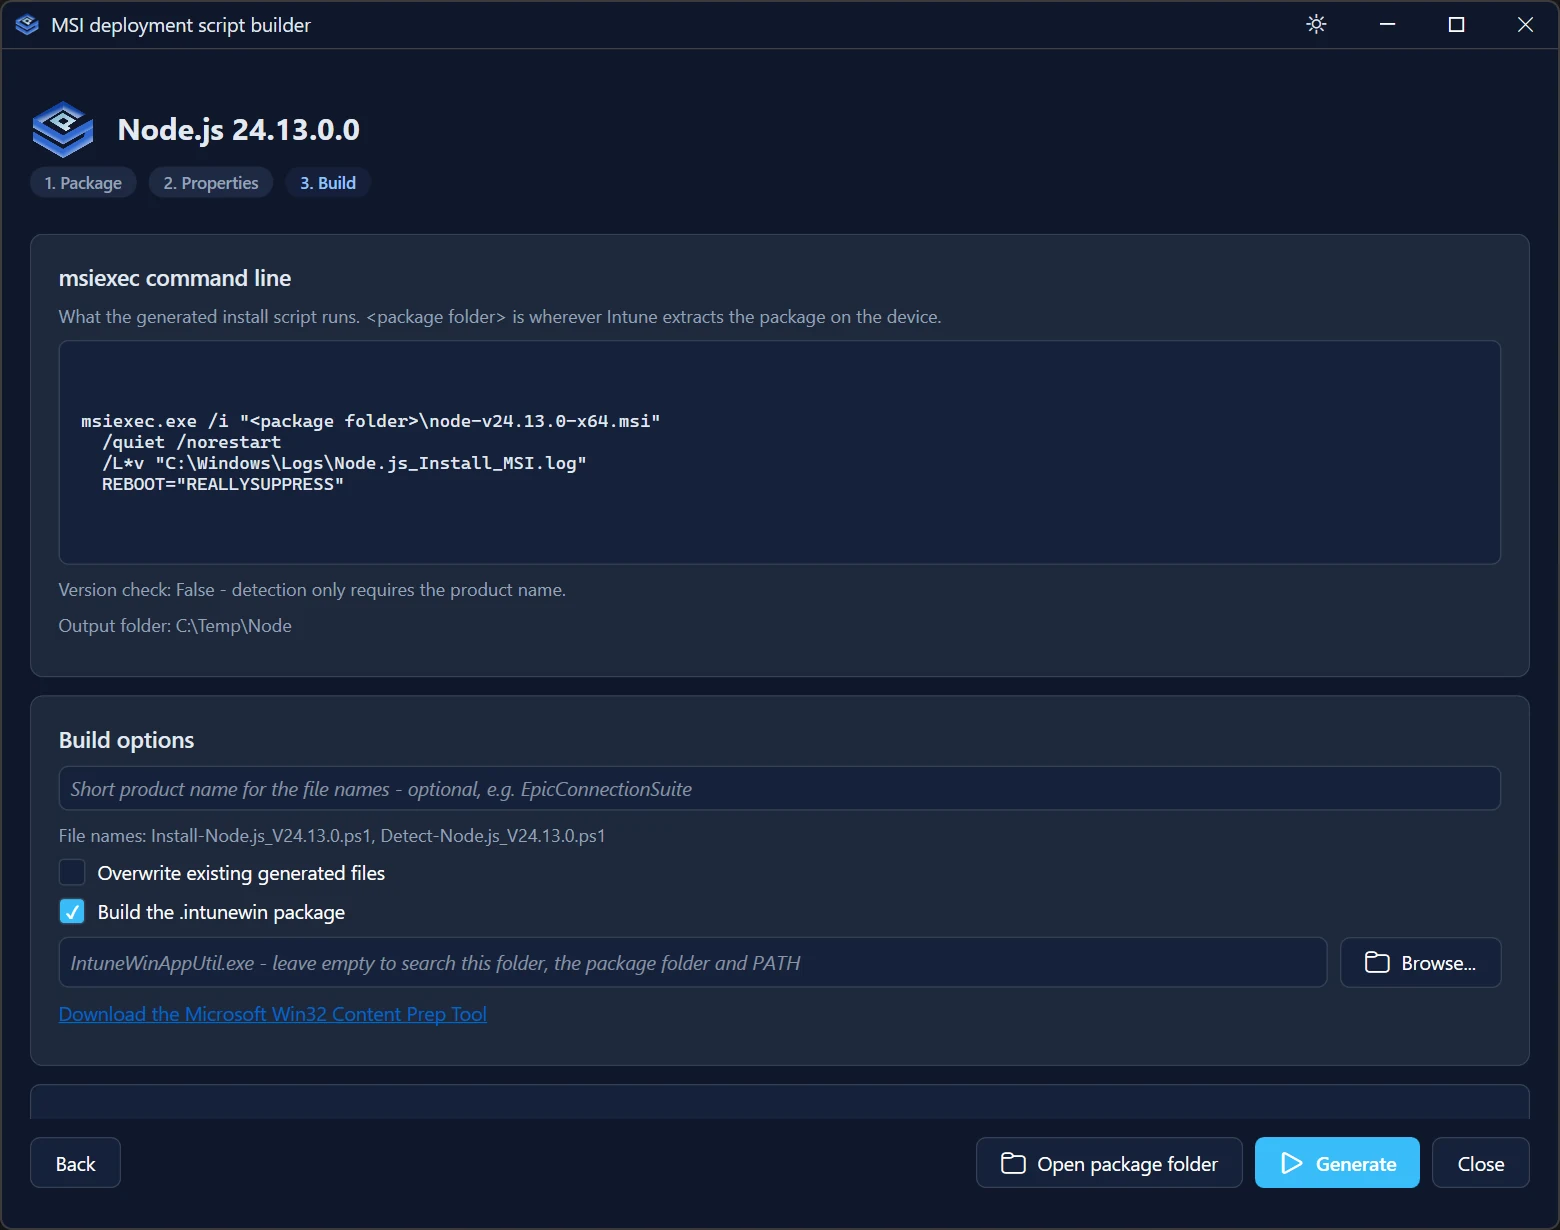This screenshot has width=1560, height=1230.
Task: Click the folder icon on Open package folder
Action: tap(1013, 1163)
